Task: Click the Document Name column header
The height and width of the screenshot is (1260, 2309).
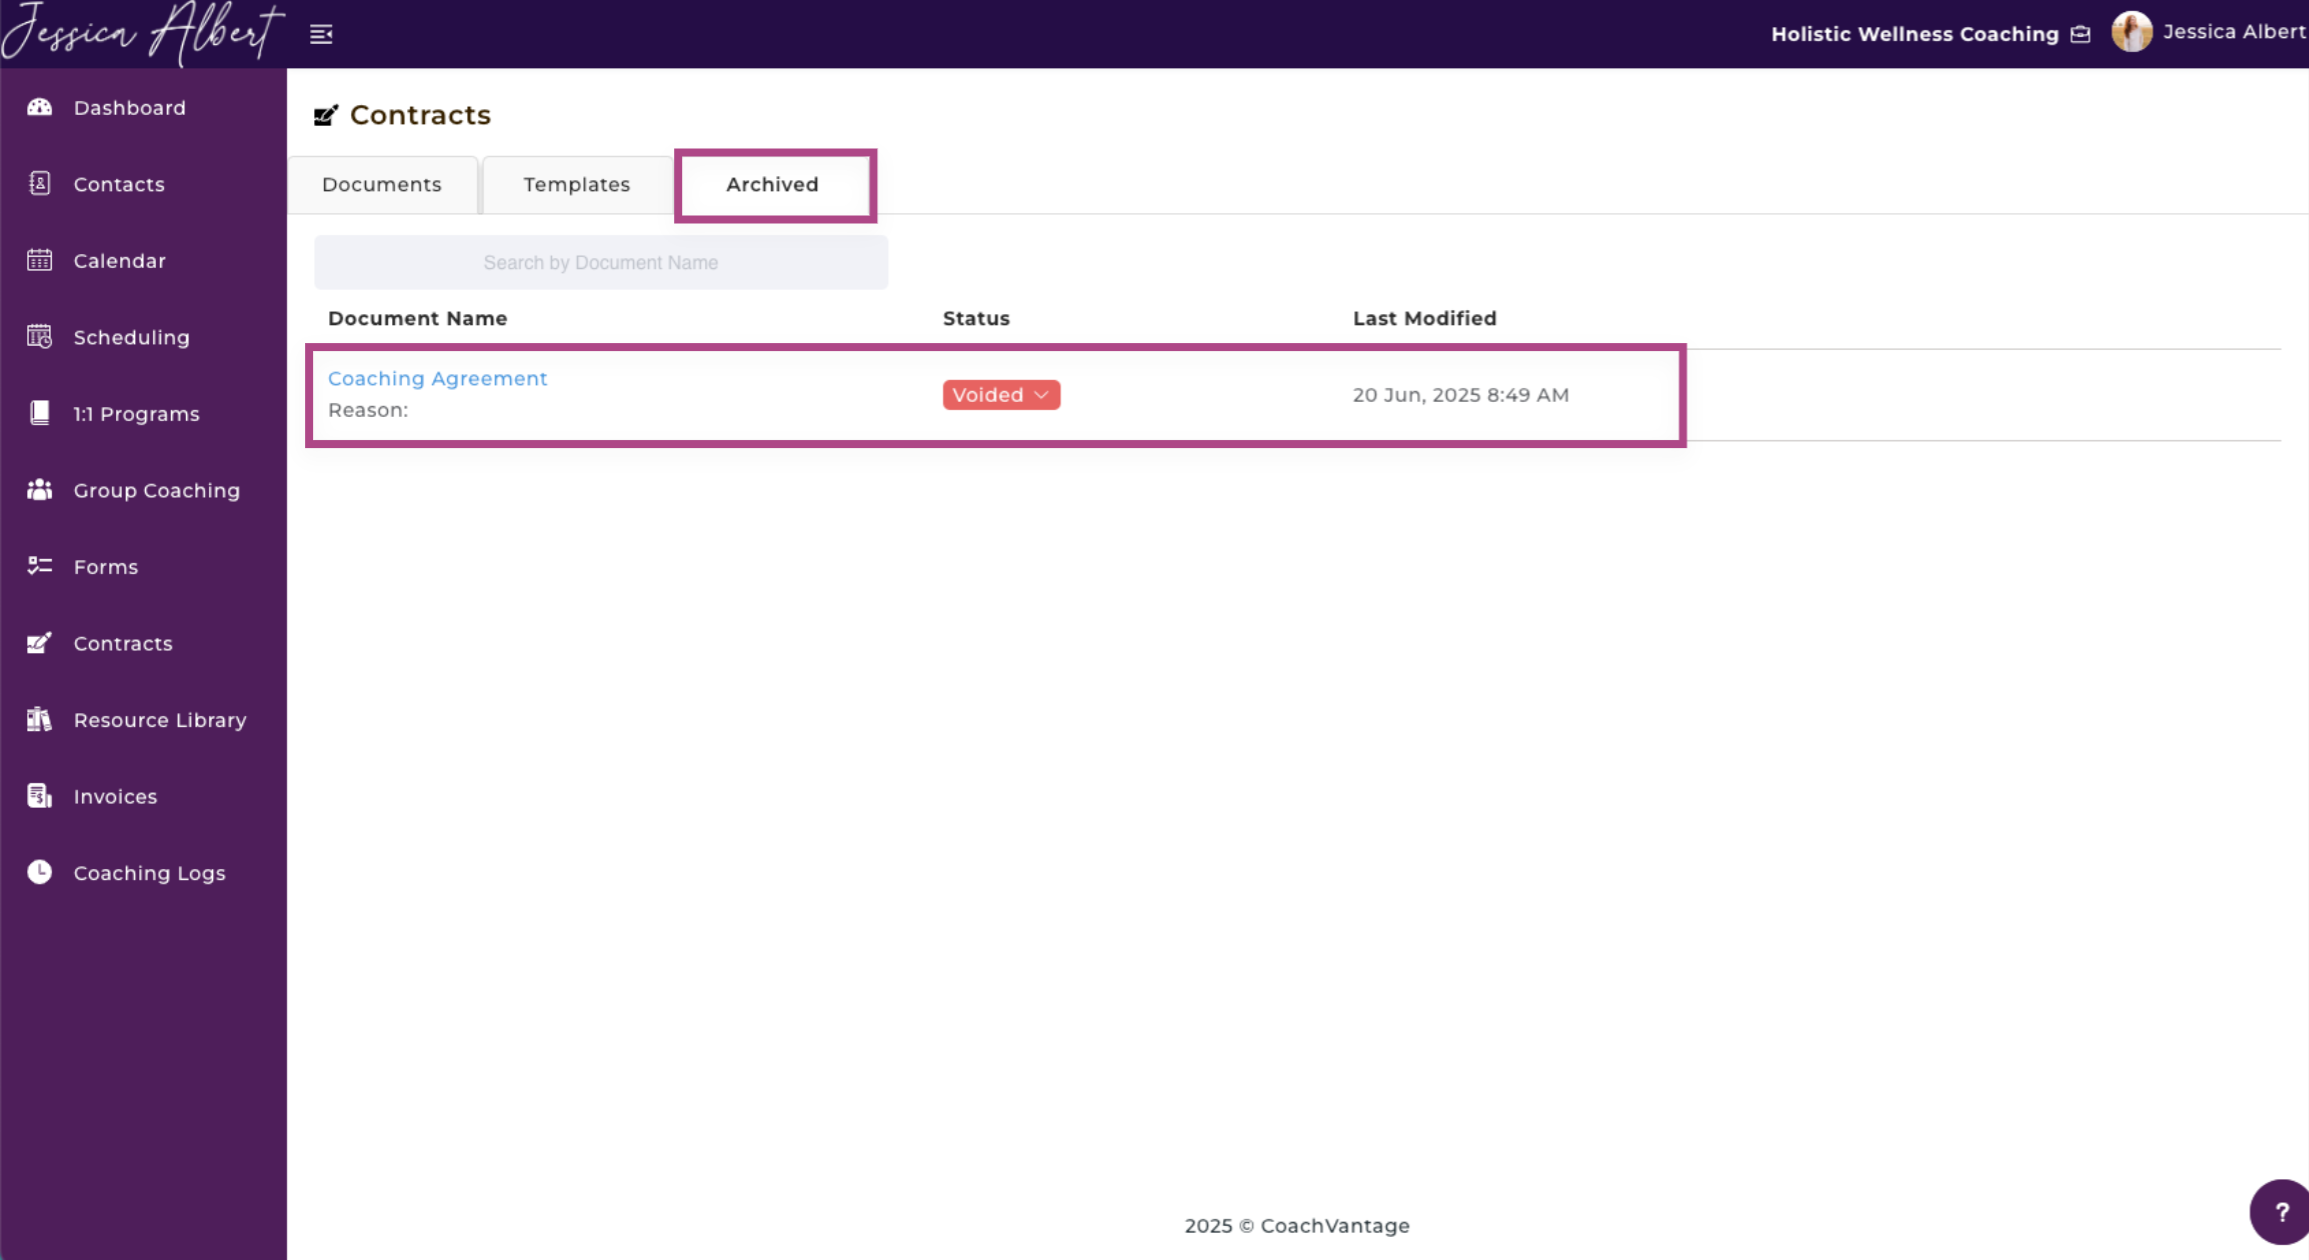Action: [x=418, y=318]
